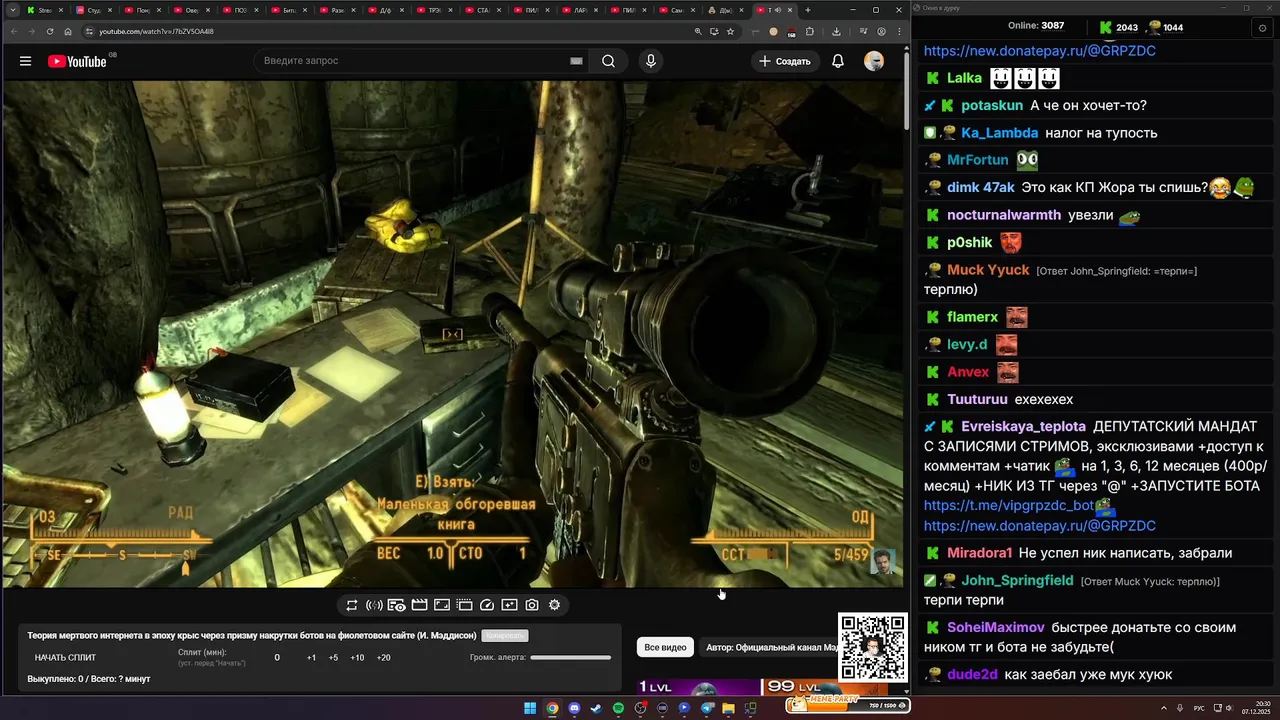Open the top donatepay.ru/@GRPZDC link in chat
This screenshot has width=1280, height=720.
tap(1039, 51)
